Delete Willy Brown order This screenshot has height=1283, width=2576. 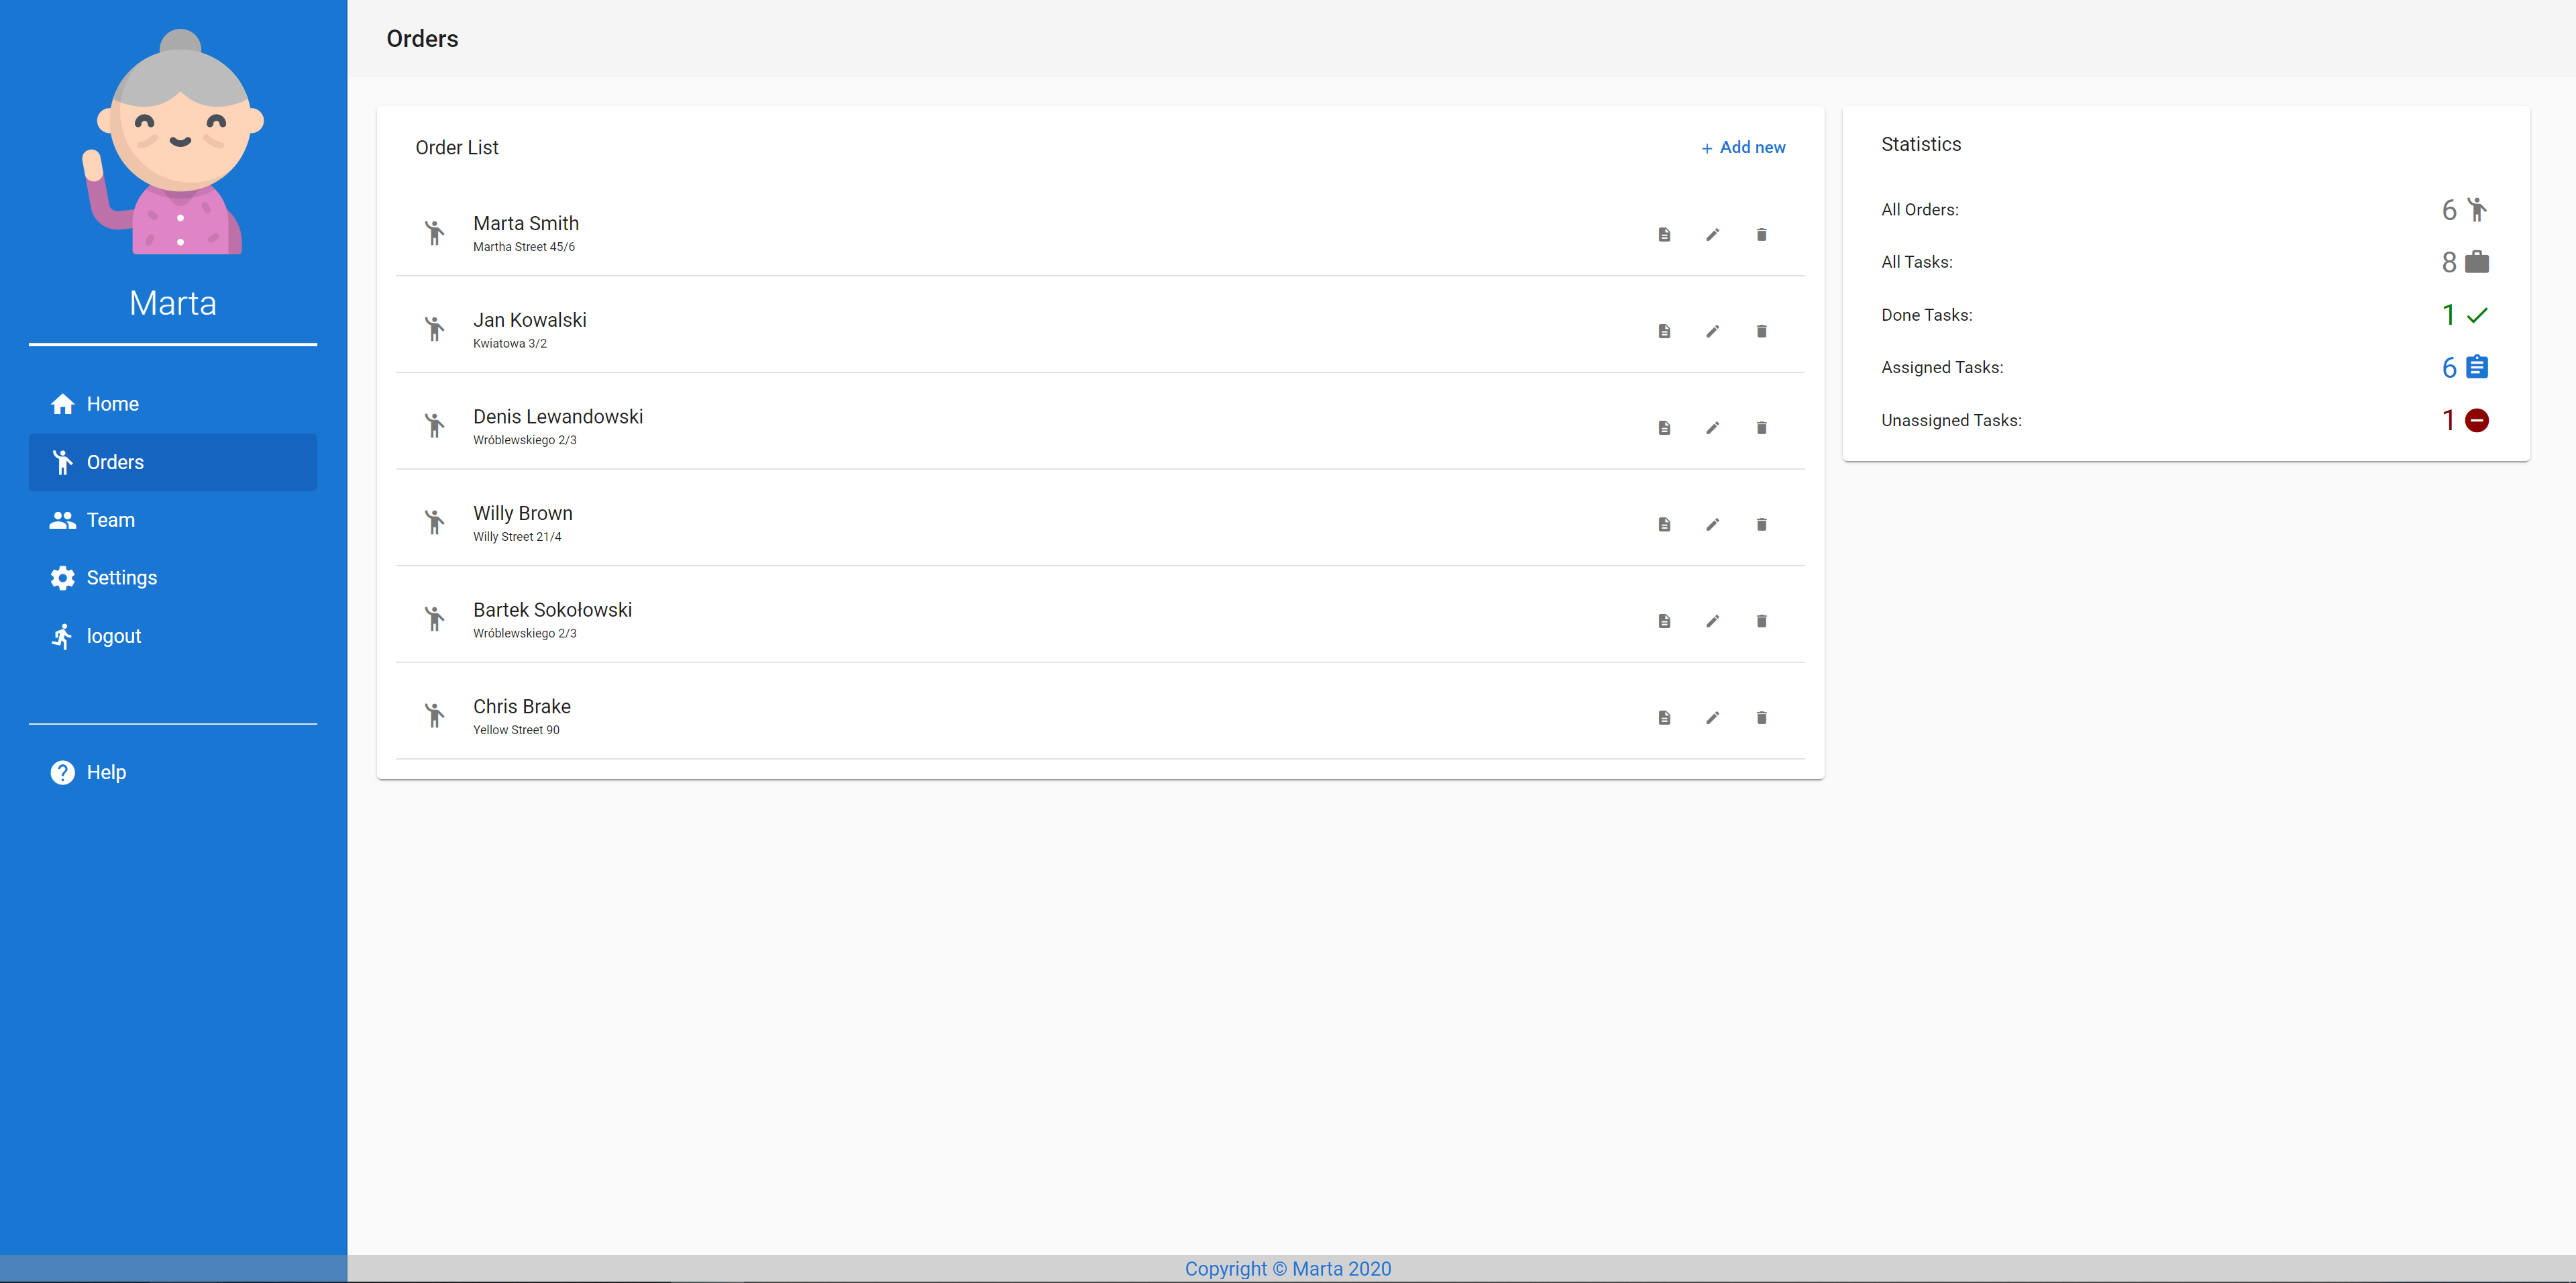(1761, 525)
